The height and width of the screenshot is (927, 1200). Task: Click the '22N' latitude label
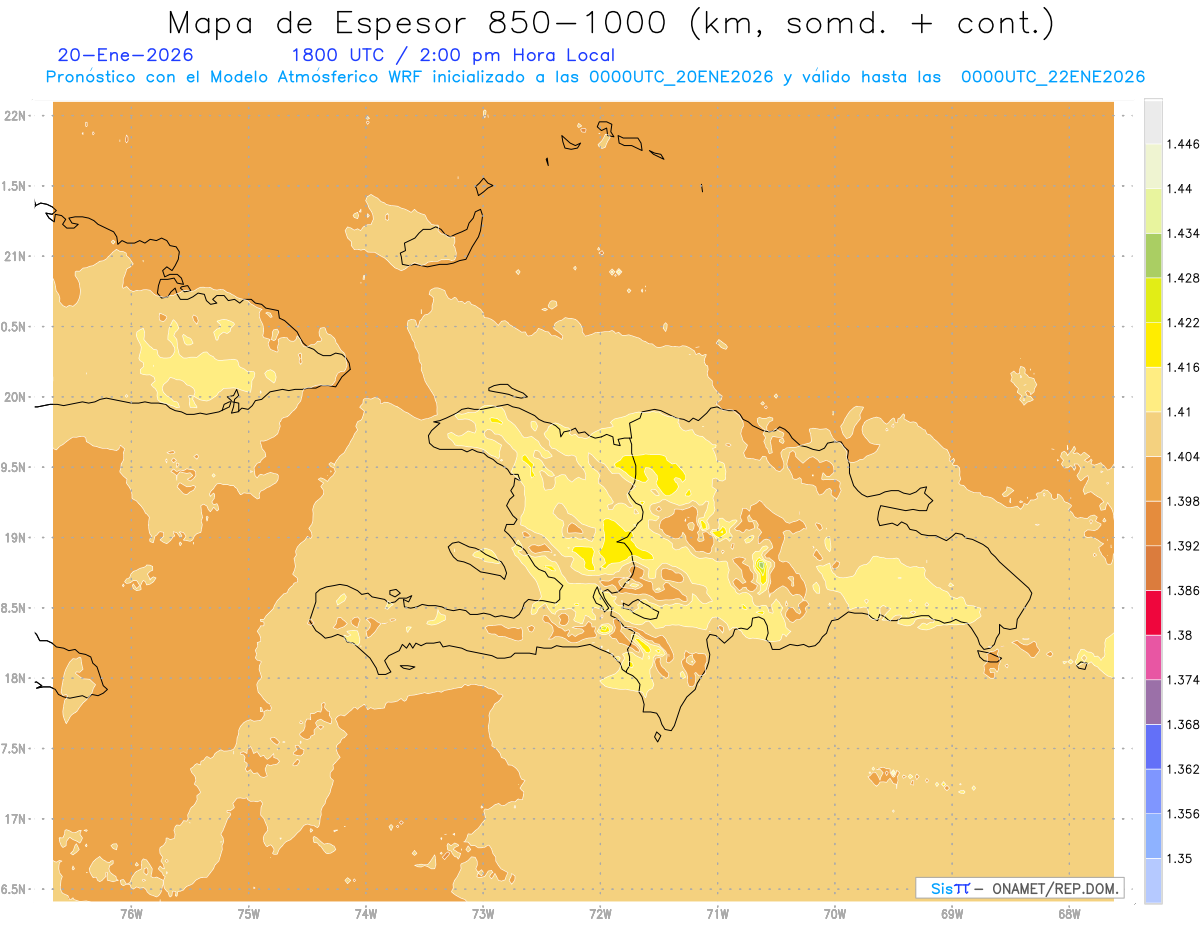[16, 115]
